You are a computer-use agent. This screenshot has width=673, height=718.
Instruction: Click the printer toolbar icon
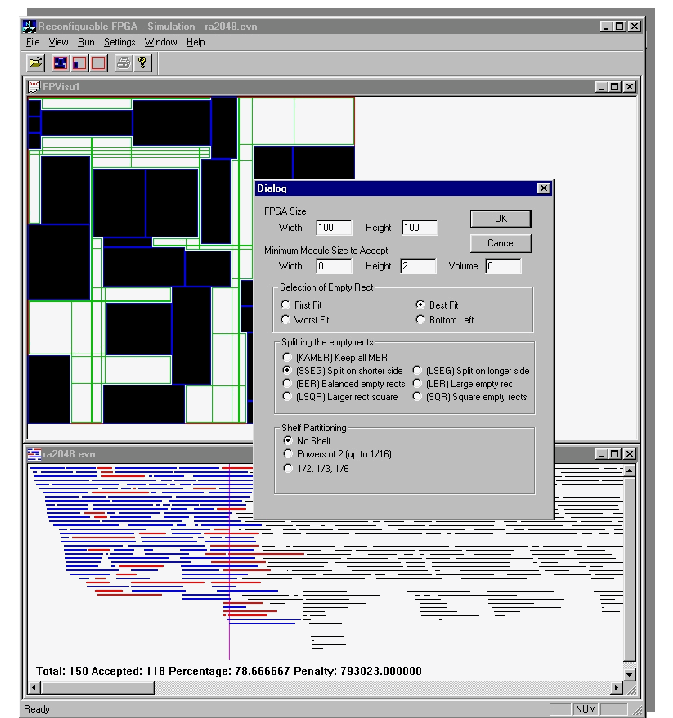tap(123, 63)
